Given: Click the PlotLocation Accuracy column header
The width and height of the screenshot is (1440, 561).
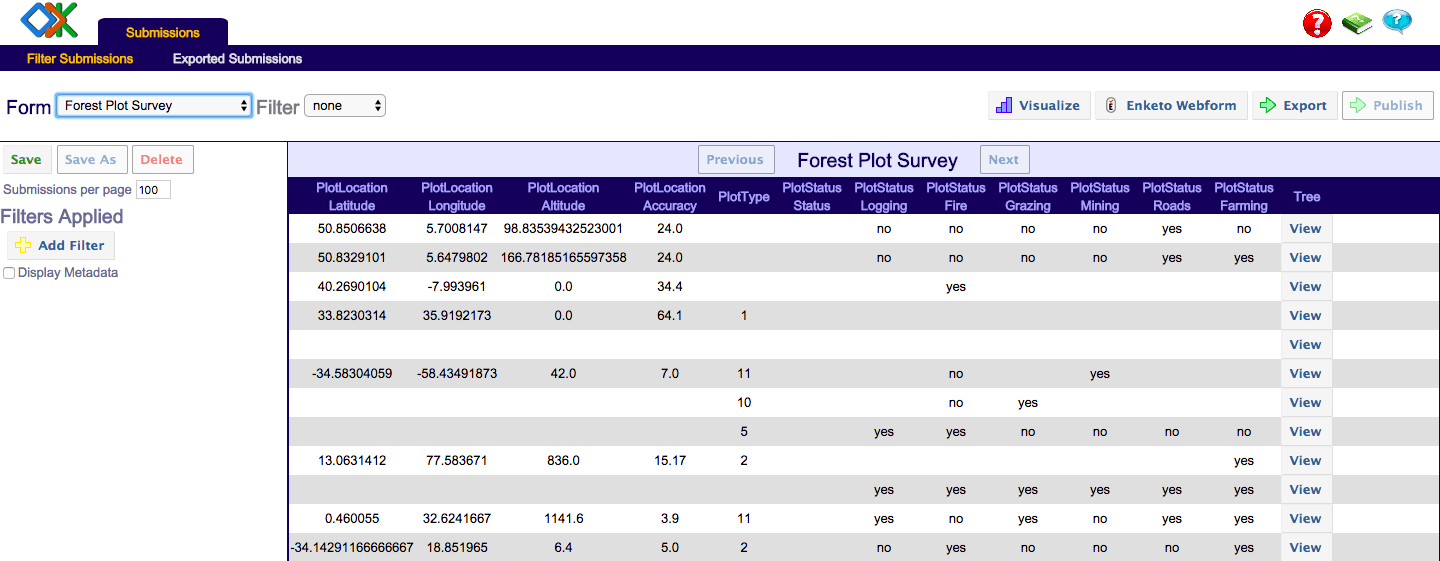Looking at the screenshot, I should pos(670,196).
